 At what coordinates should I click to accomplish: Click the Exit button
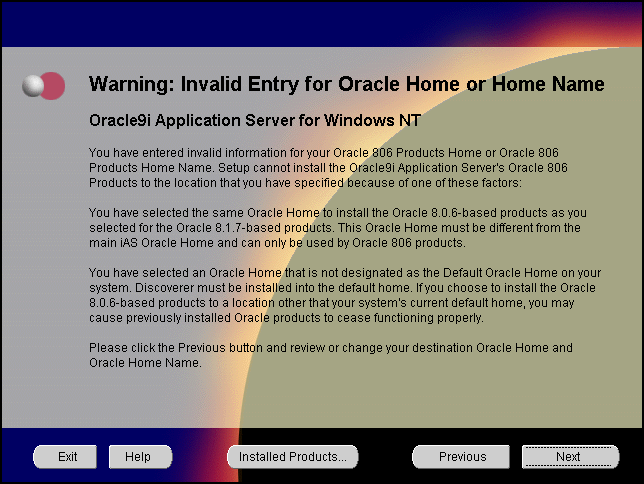click(x=65, y=456)
